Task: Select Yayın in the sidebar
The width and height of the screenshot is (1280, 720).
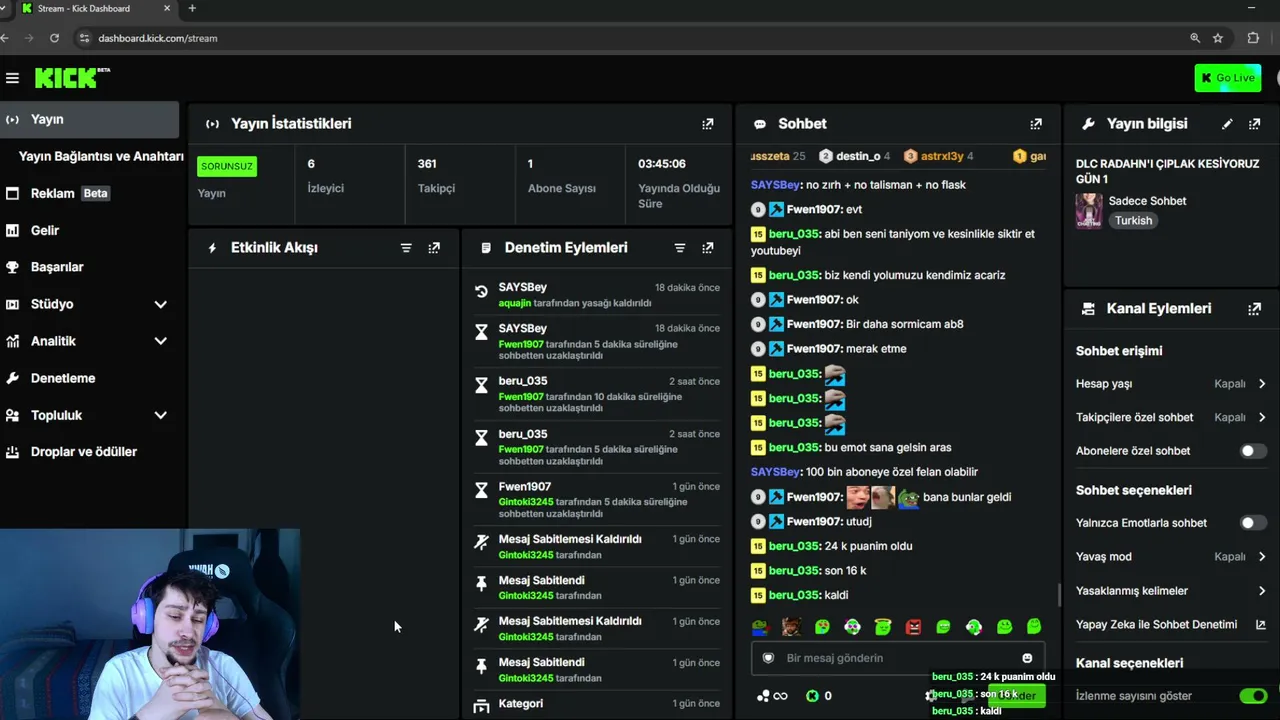Action: pyautogui.click(x=90, y=119)
